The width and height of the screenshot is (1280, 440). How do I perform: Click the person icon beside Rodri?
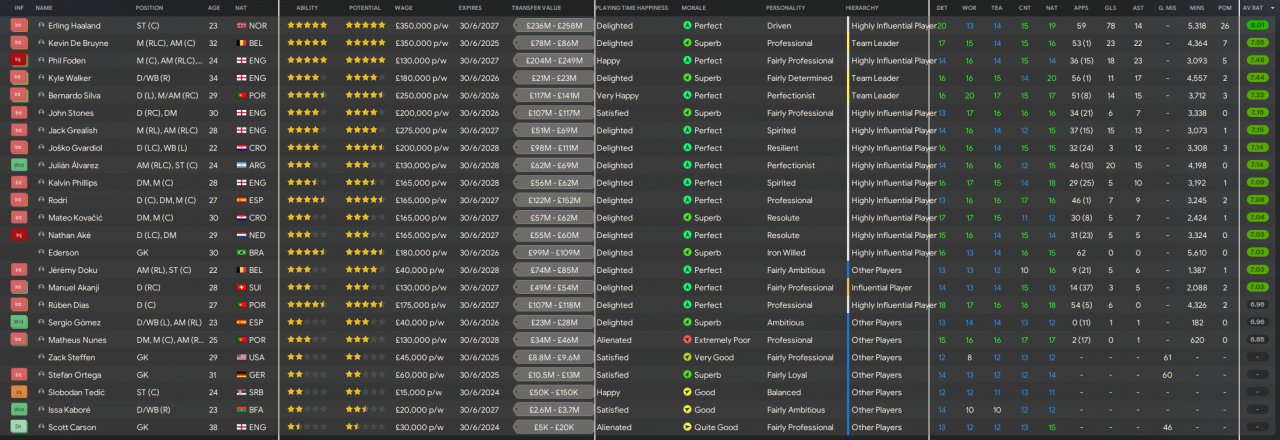(41, 200)
